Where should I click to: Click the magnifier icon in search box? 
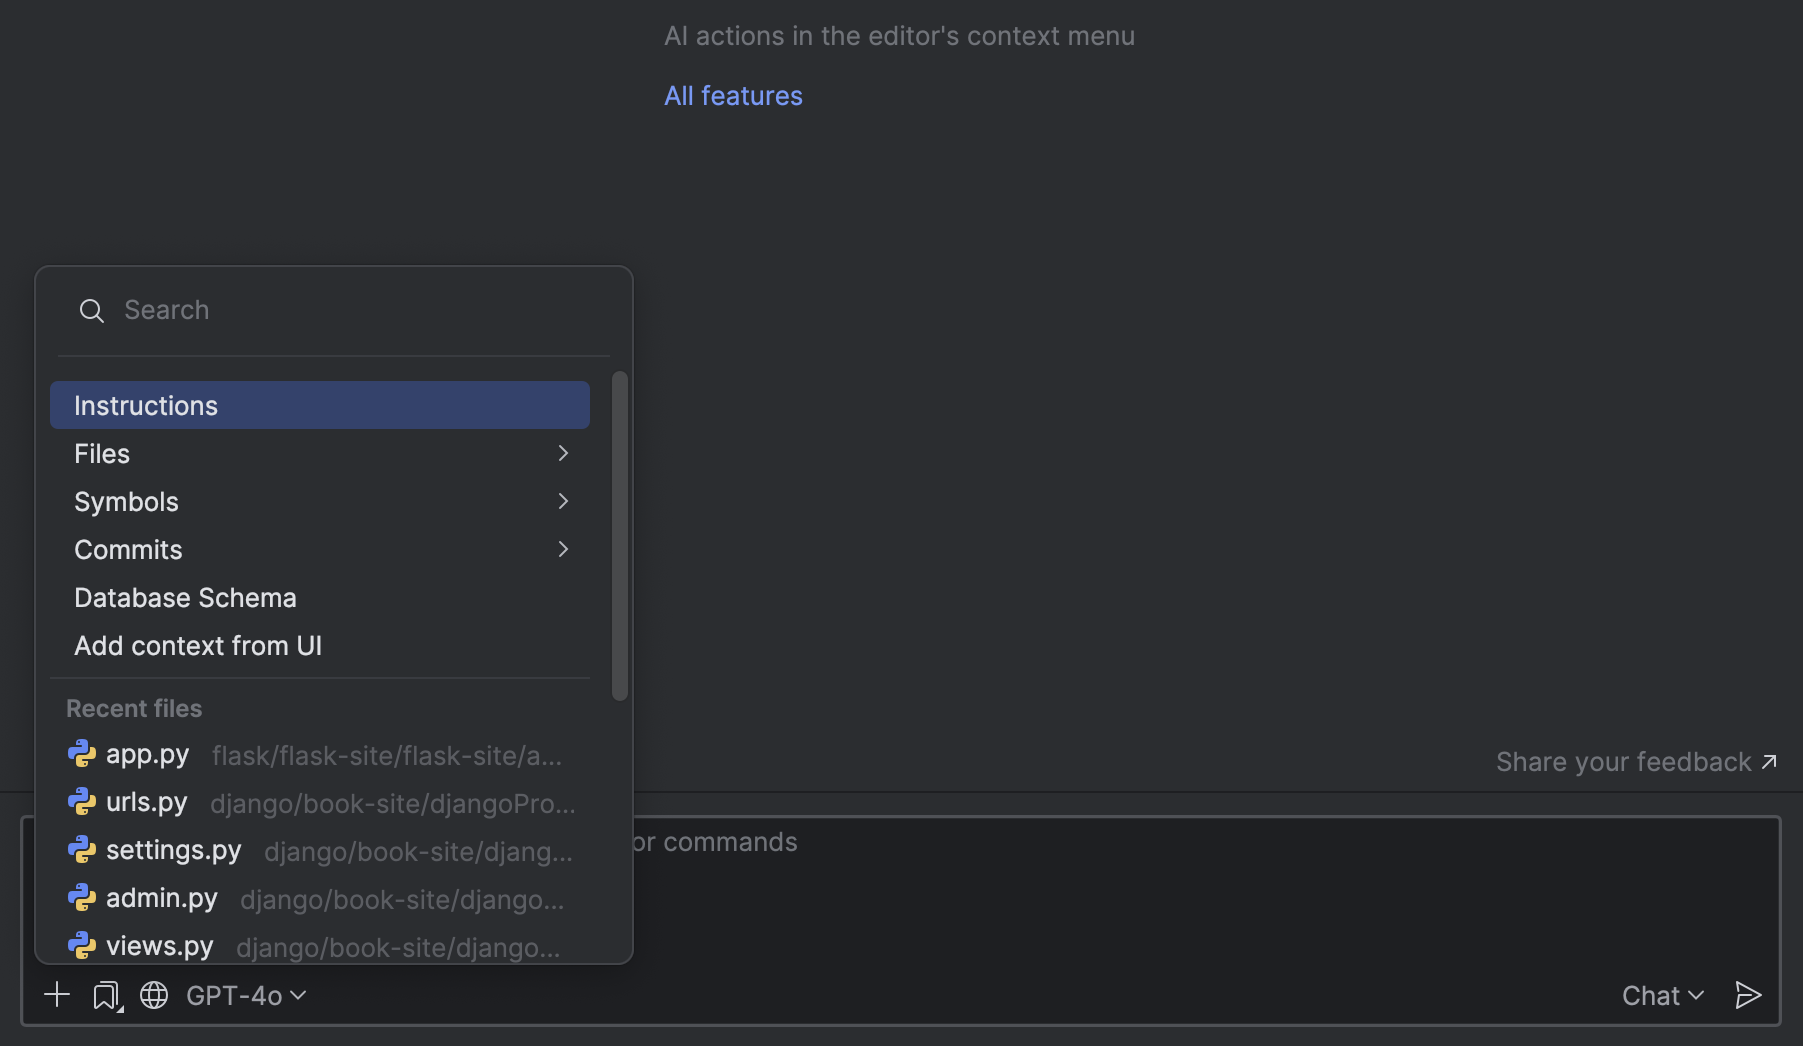pyautogui.click(x=91, y=311)
